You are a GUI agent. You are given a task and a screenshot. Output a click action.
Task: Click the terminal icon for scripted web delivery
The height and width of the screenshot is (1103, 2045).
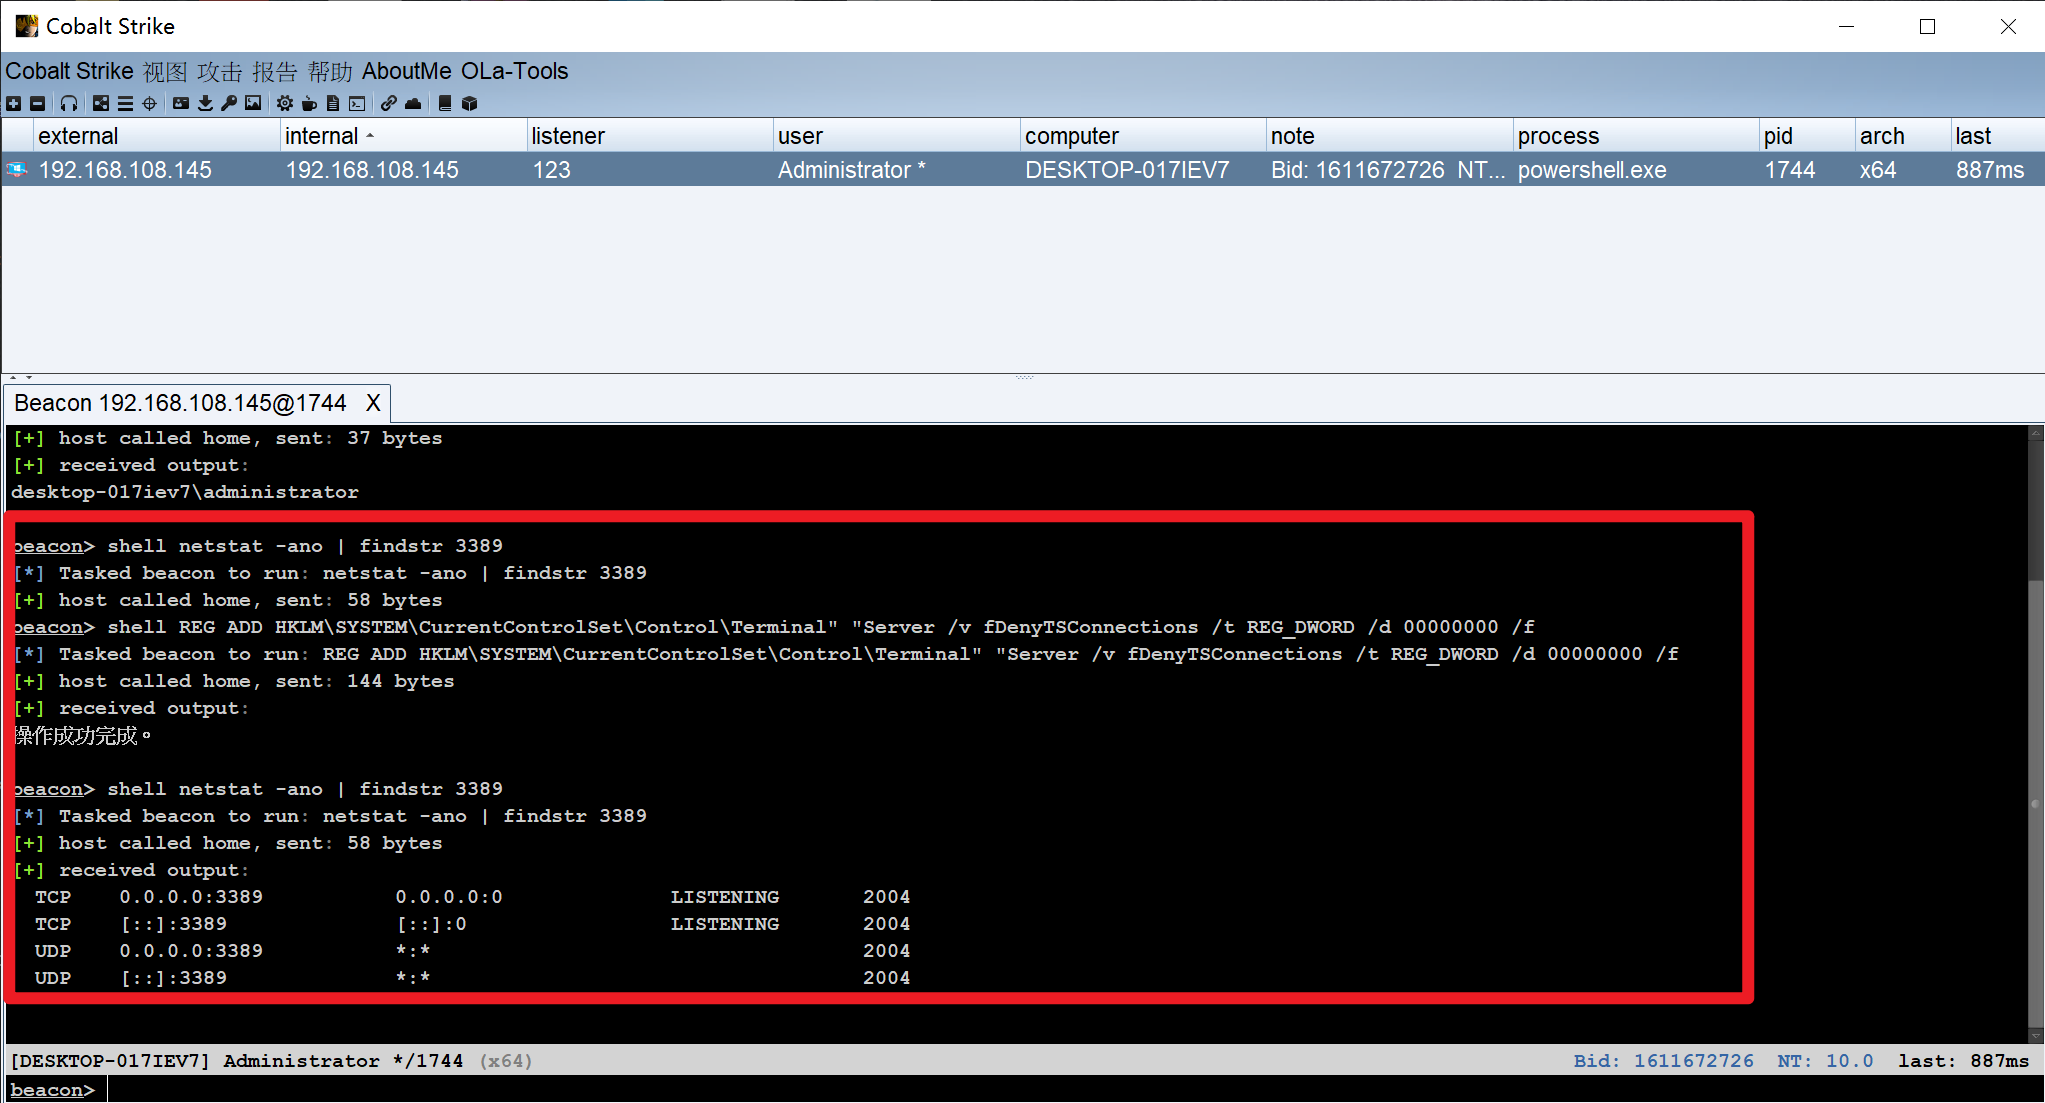(x=357, y=103)
